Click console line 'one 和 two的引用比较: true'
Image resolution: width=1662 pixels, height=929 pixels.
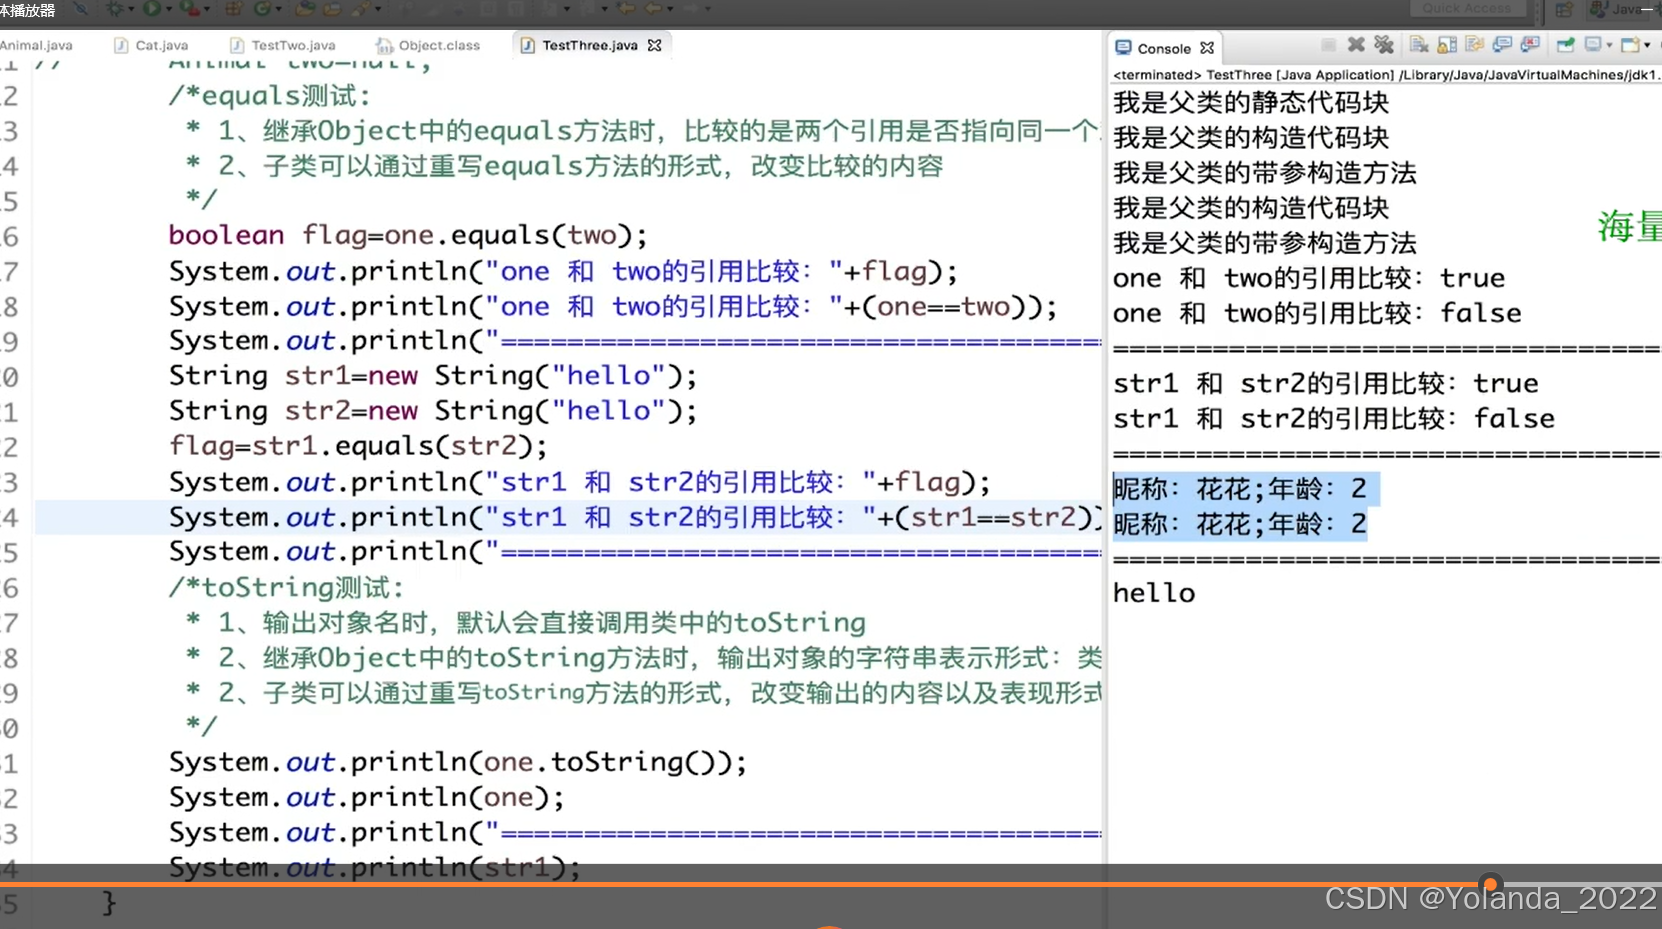tap(1309, 278)
